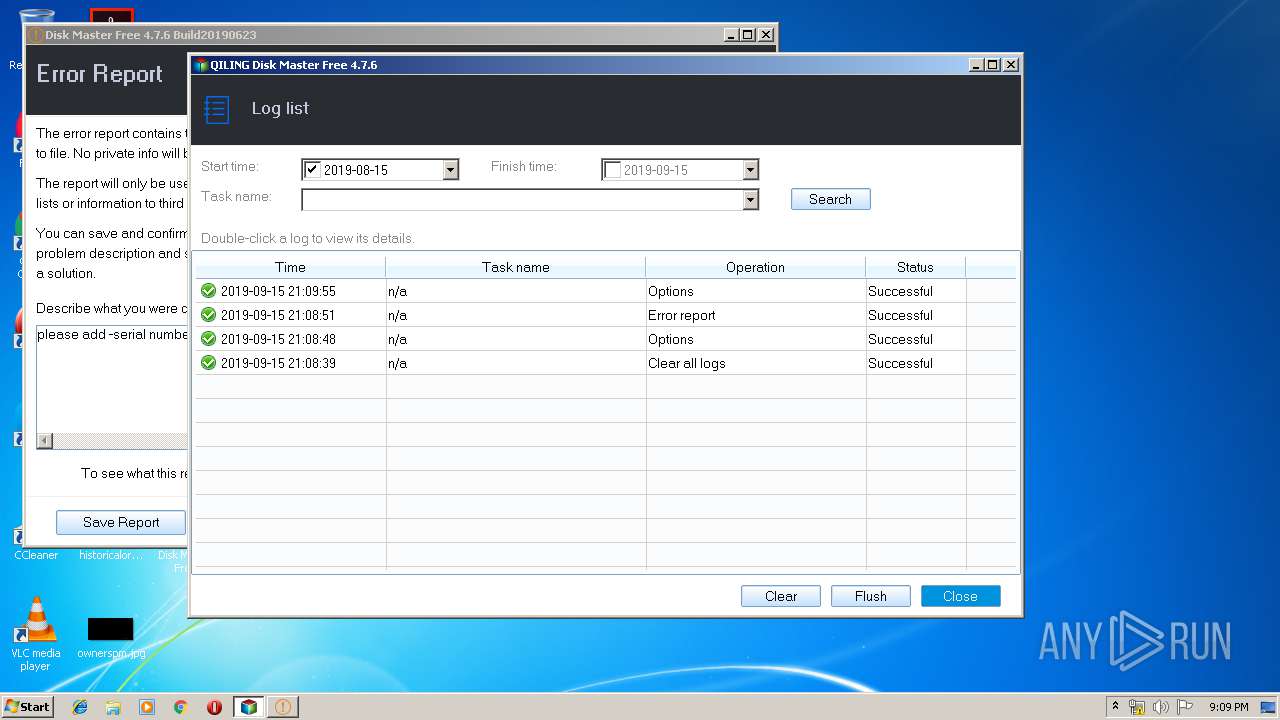Switch to Disk Master cube taskbar item
1280x720 pixels.
click(249, 707)
